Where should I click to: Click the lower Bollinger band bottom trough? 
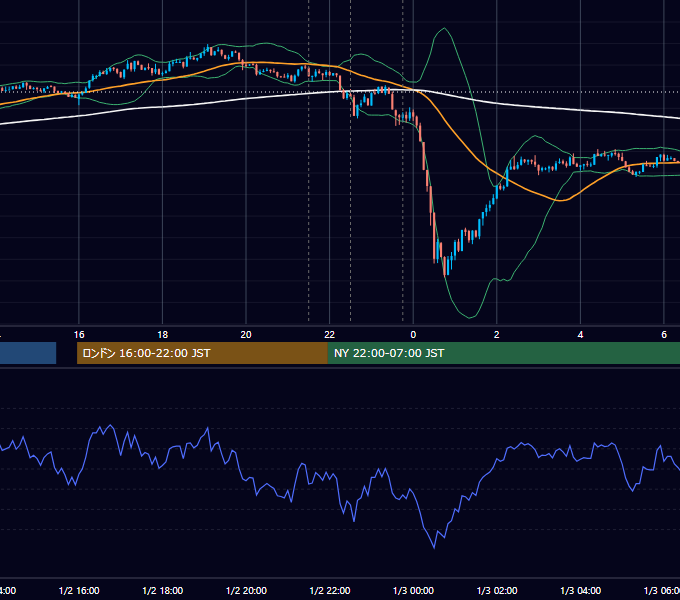(x=470, y=317)
